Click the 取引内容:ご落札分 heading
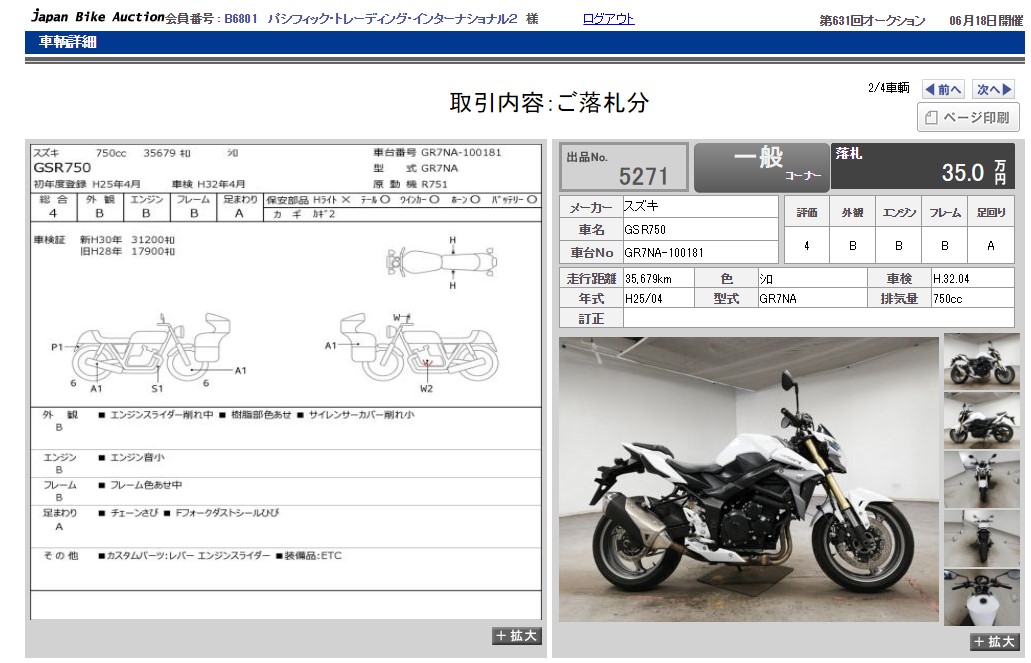The height and width of the screenshot is (663, 1031). [x=550, y=103]
